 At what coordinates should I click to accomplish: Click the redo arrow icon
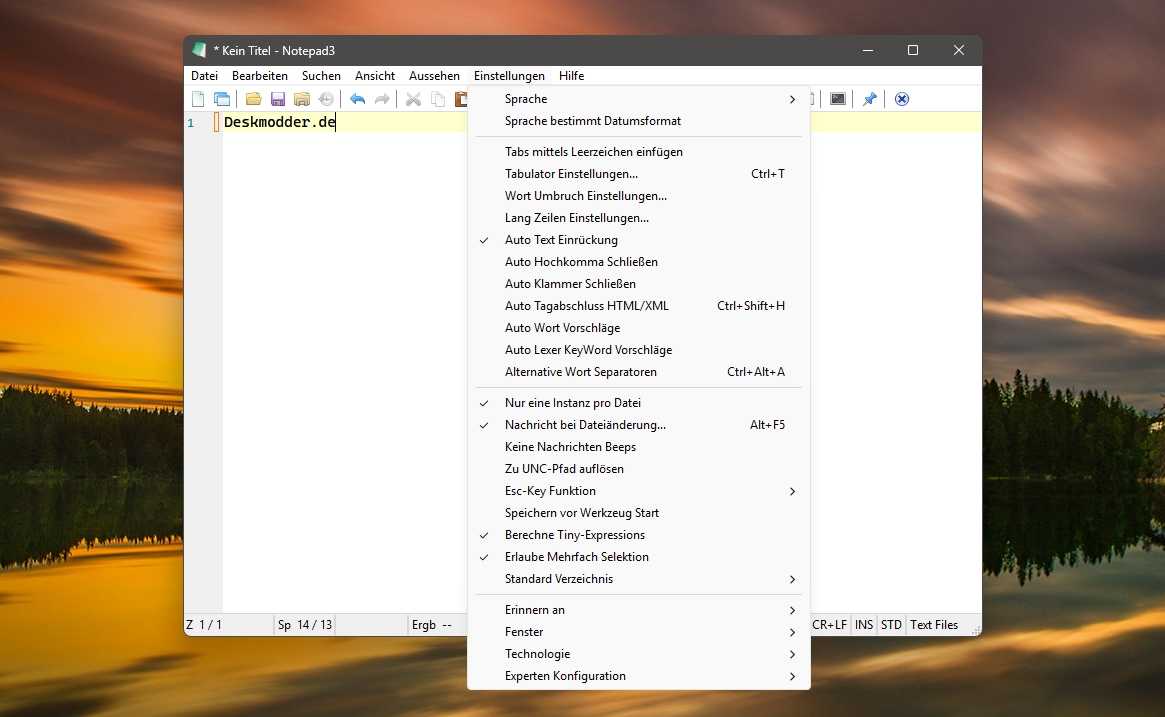(x=382, y=99)
